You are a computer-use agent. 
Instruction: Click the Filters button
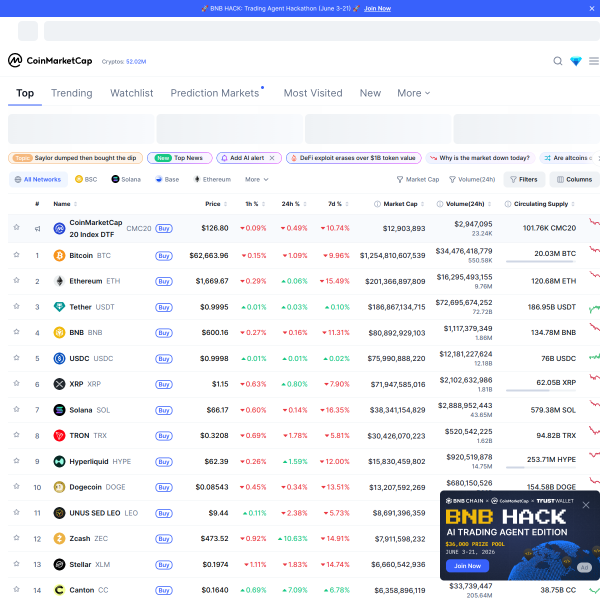pos(524,179)
